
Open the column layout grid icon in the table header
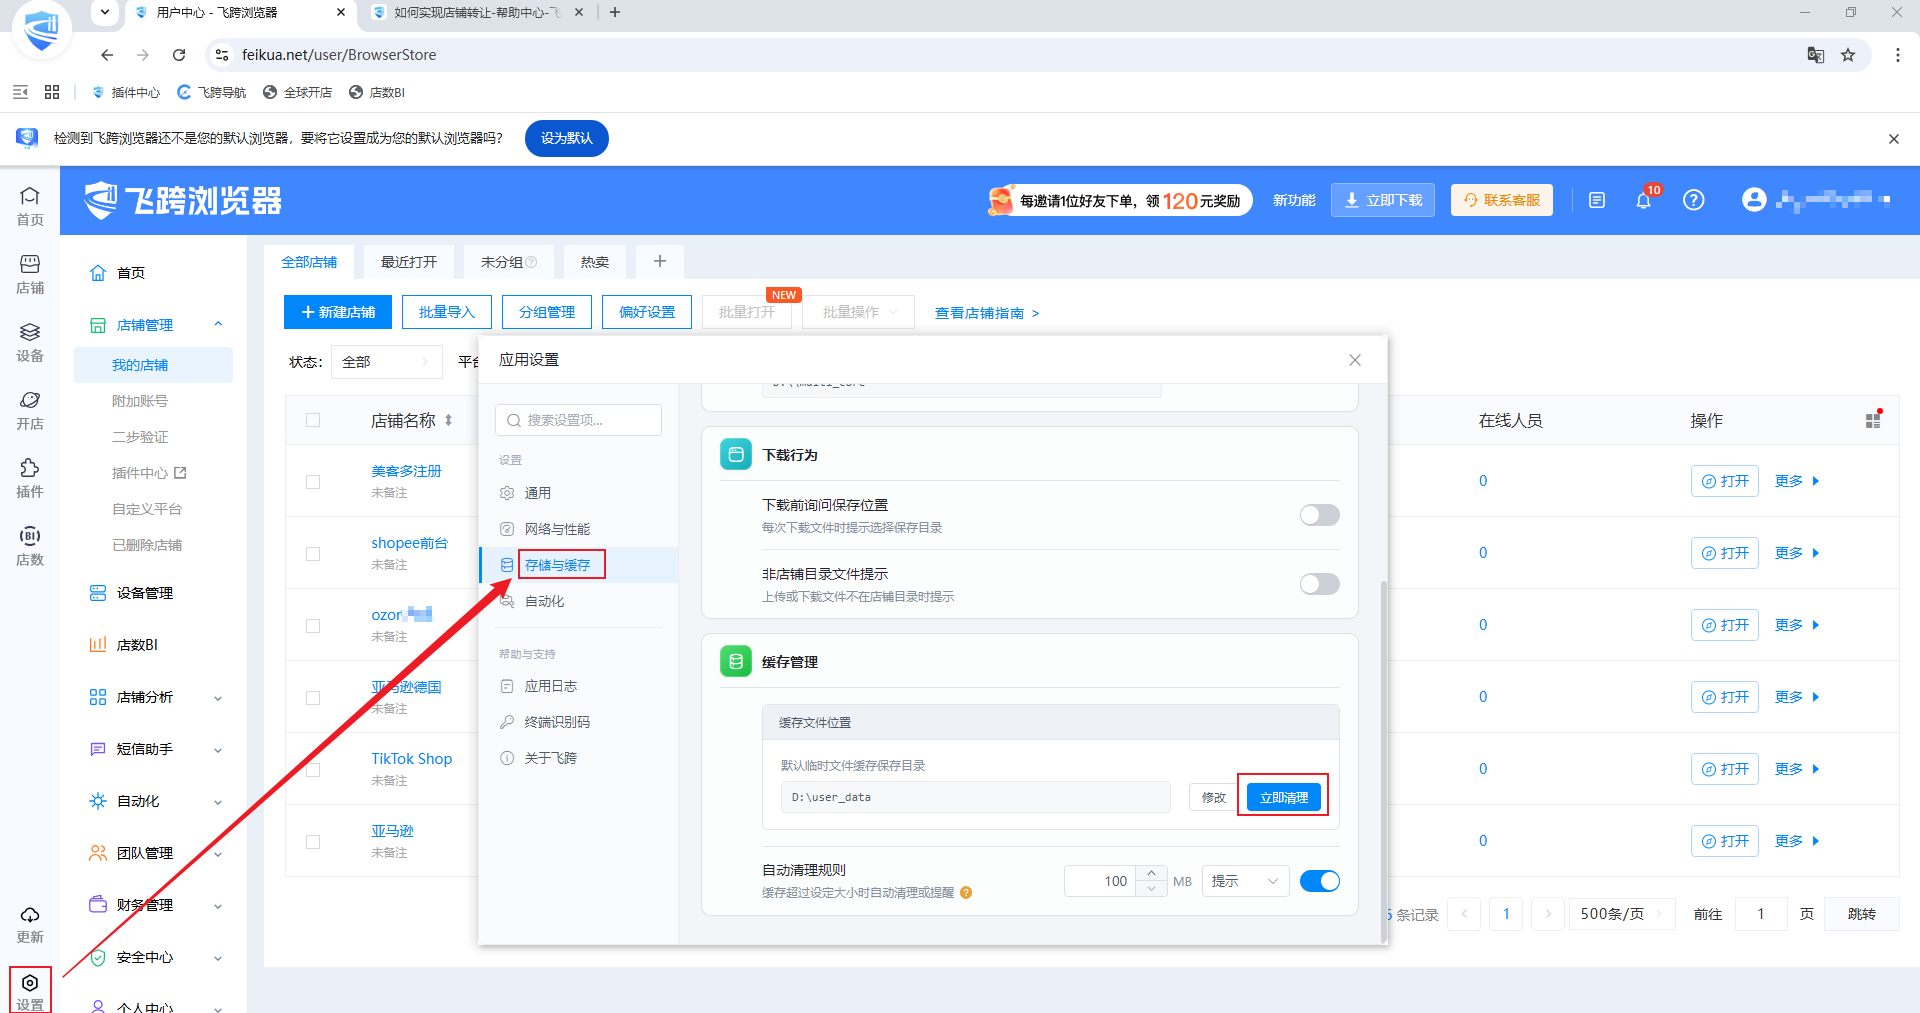pyautogui.click(x=1873, y=421)
